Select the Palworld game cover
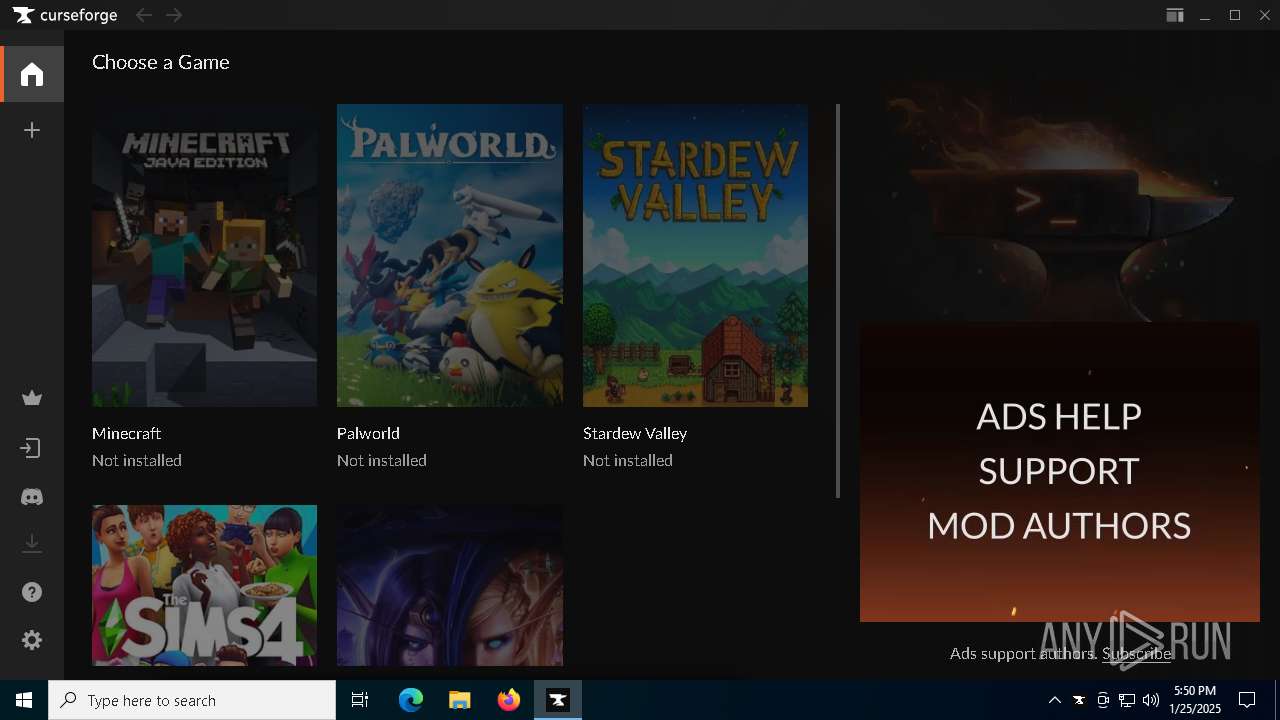This screenshot has width=1280, height=720. (x=450, y=255)
